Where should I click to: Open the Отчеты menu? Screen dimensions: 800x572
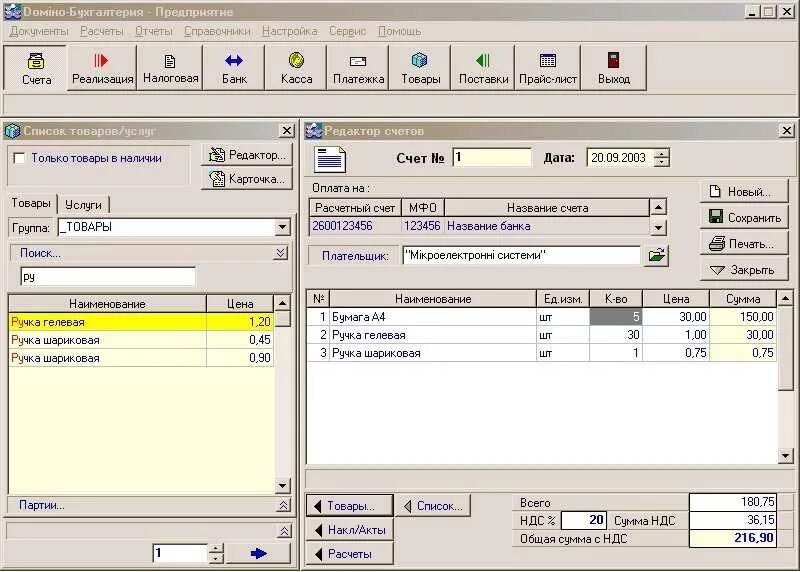point(154,31)
